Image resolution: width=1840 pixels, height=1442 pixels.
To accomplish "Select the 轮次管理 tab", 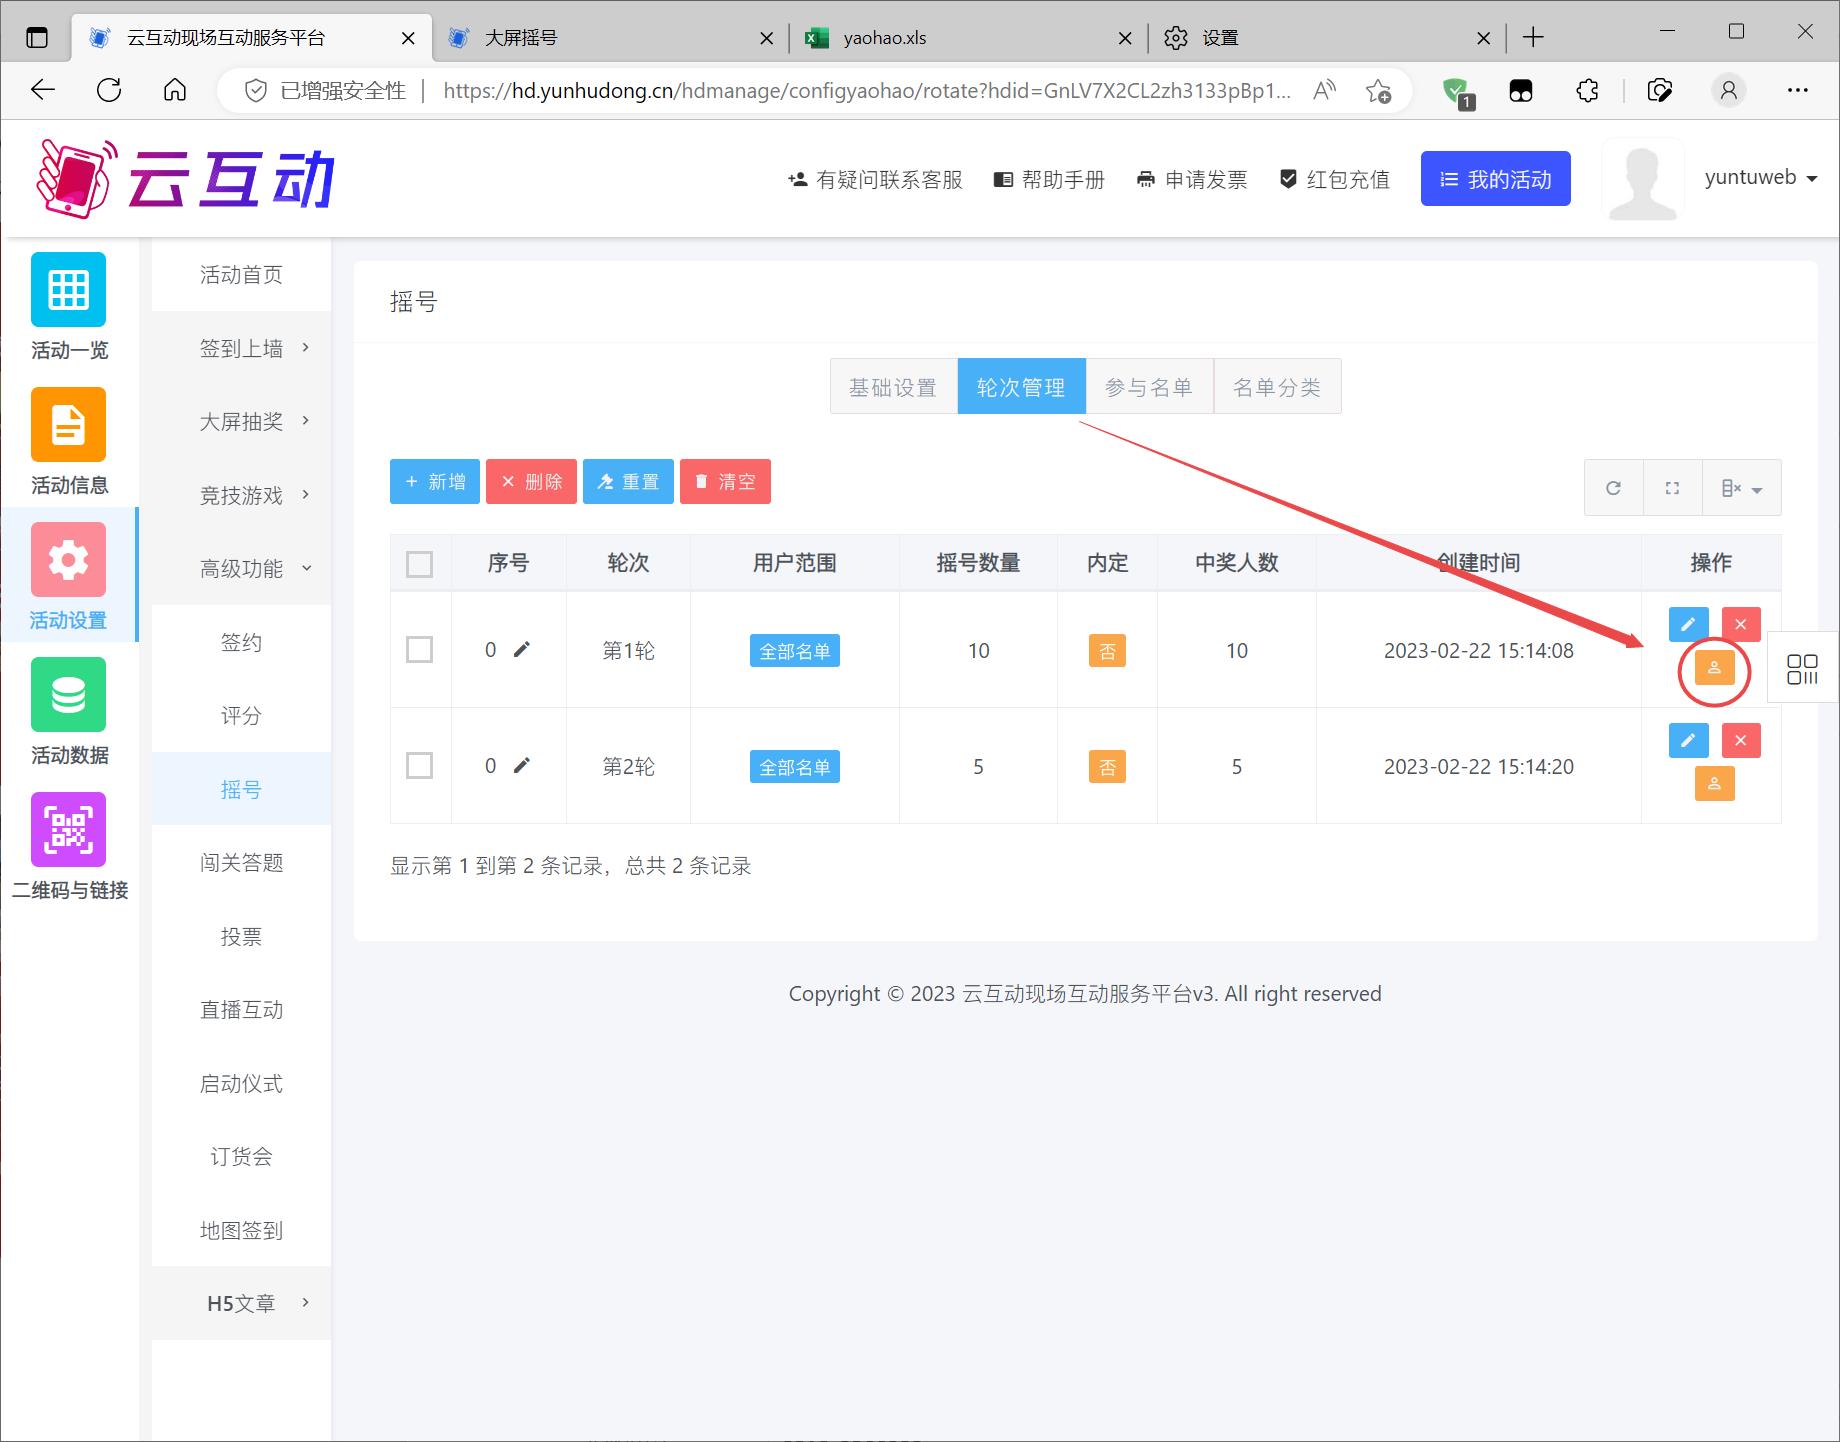I will tap(1021, 387).
